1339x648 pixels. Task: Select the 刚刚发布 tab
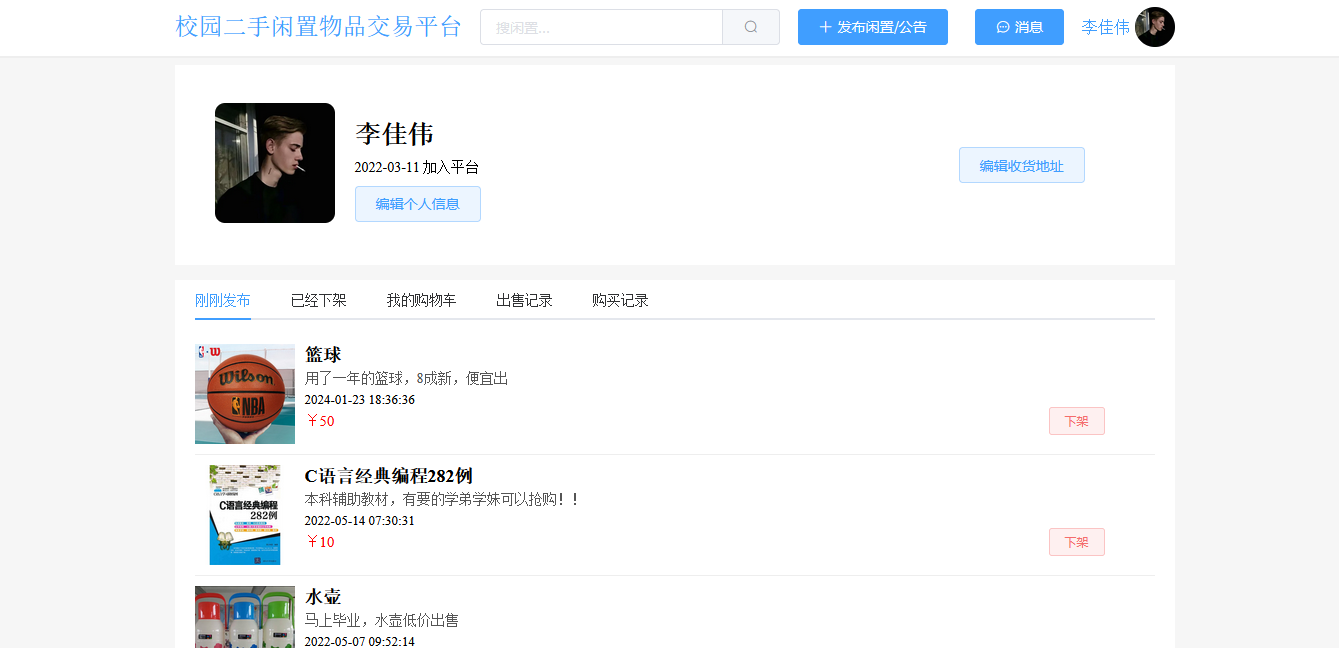point(222,300)
